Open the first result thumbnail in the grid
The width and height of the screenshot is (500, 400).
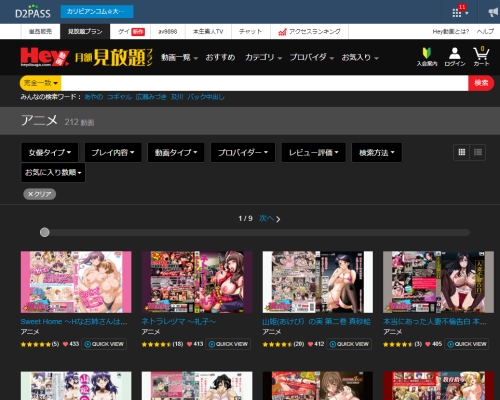pyautogui.click(x=76, y=282)
